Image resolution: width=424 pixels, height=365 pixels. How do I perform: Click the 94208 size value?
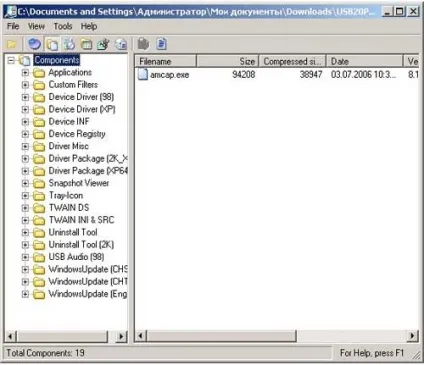(x=244, y=74)
